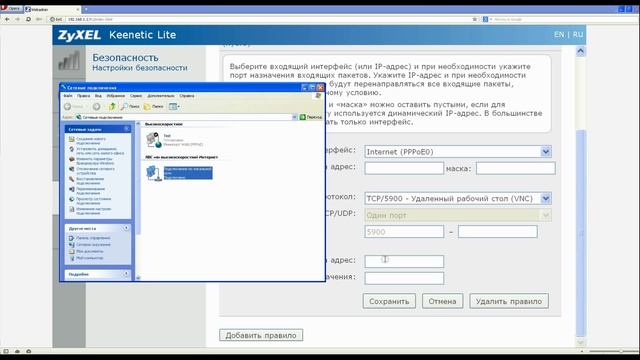Switch router interface language to EN
The image size is (640, 360).
[x=559, y=35]
